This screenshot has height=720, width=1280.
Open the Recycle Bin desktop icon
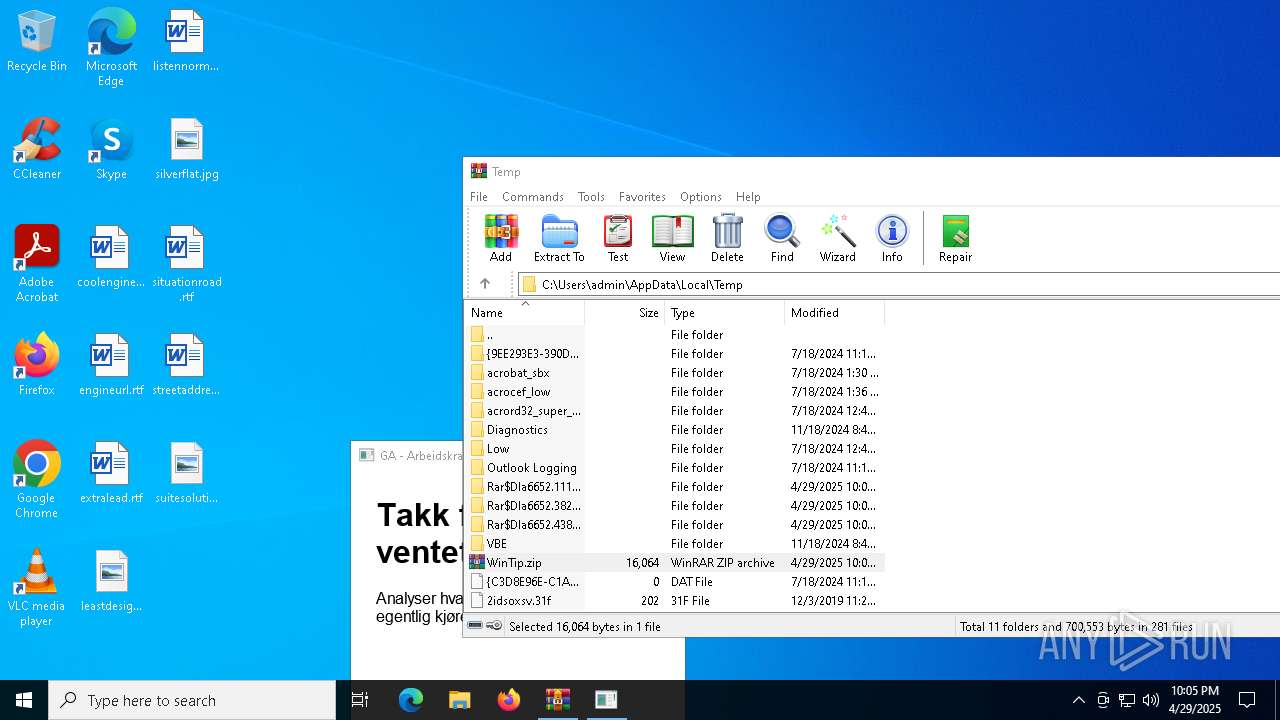click(37, 41)
